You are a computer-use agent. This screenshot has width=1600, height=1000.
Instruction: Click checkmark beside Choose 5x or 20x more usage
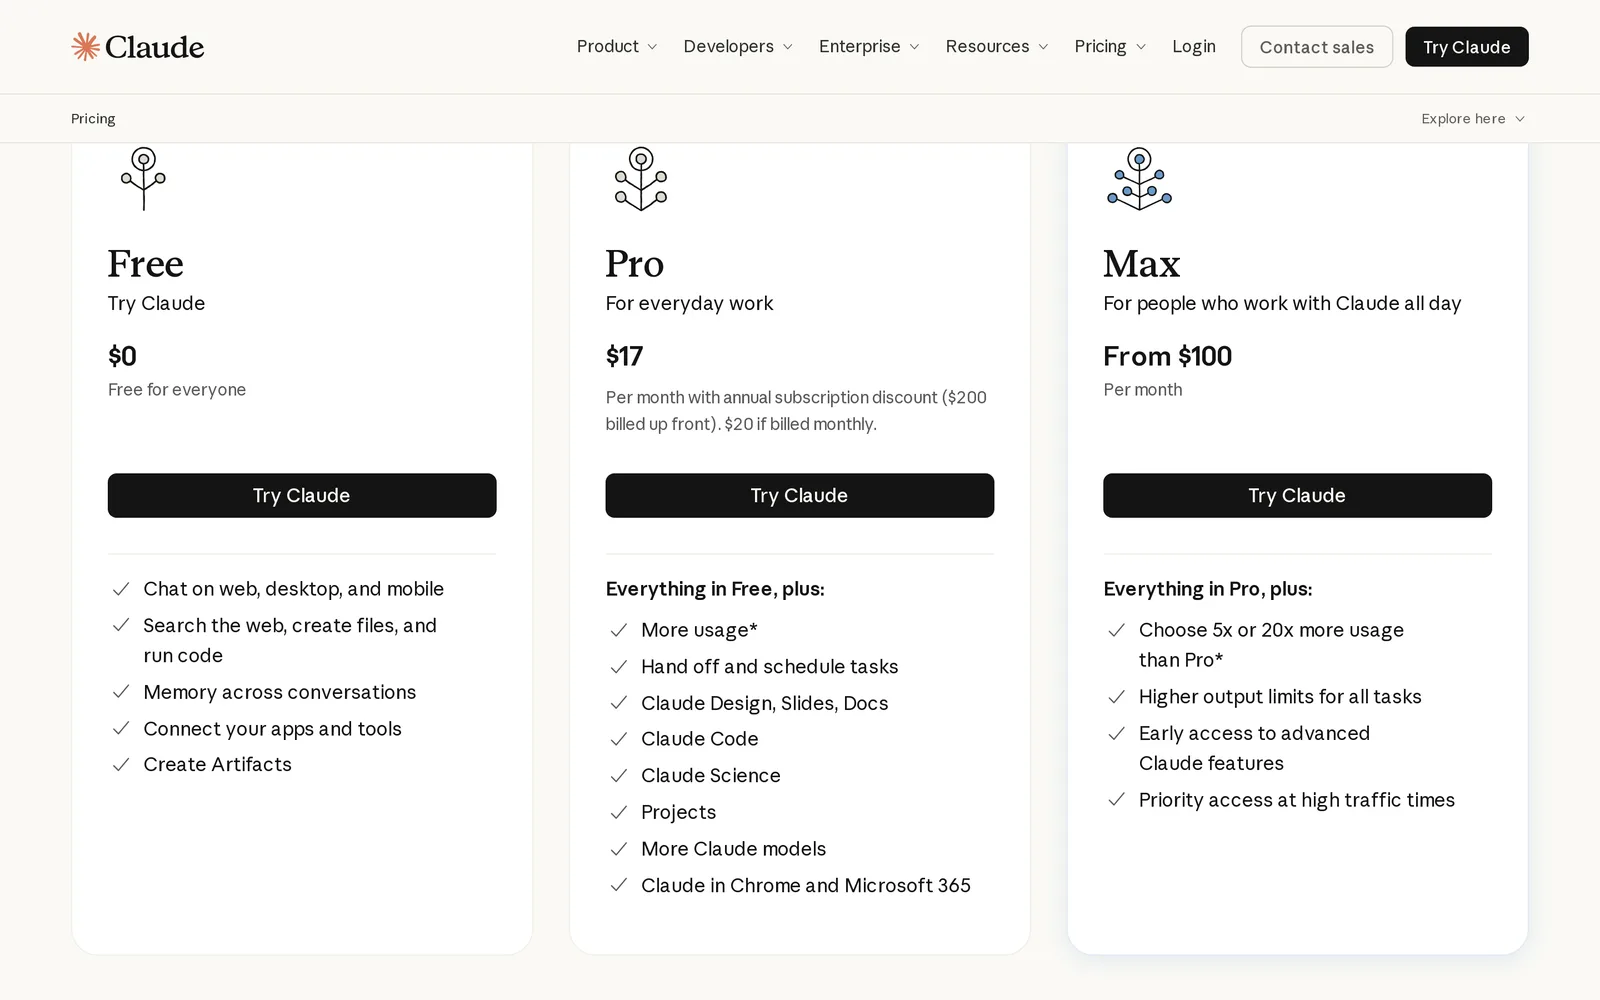click(x=1117, y=630)
